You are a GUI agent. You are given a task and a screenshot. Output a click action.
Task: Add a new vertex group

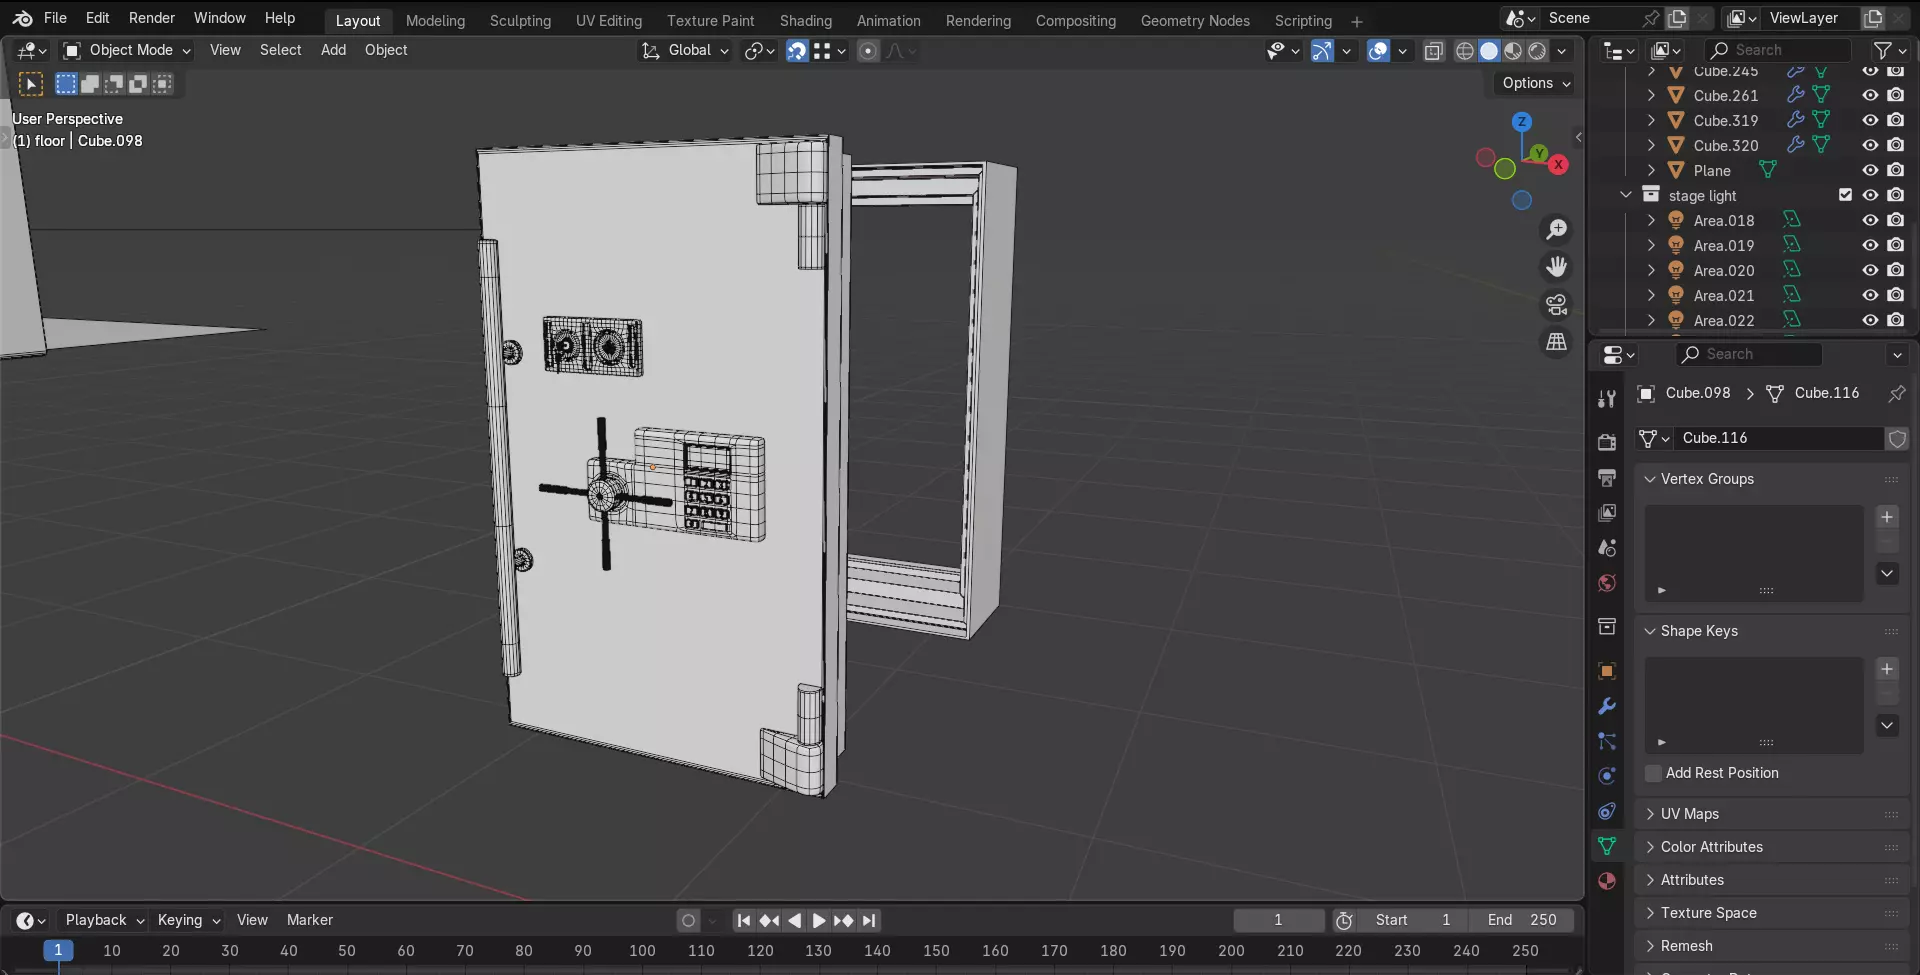1887,517
